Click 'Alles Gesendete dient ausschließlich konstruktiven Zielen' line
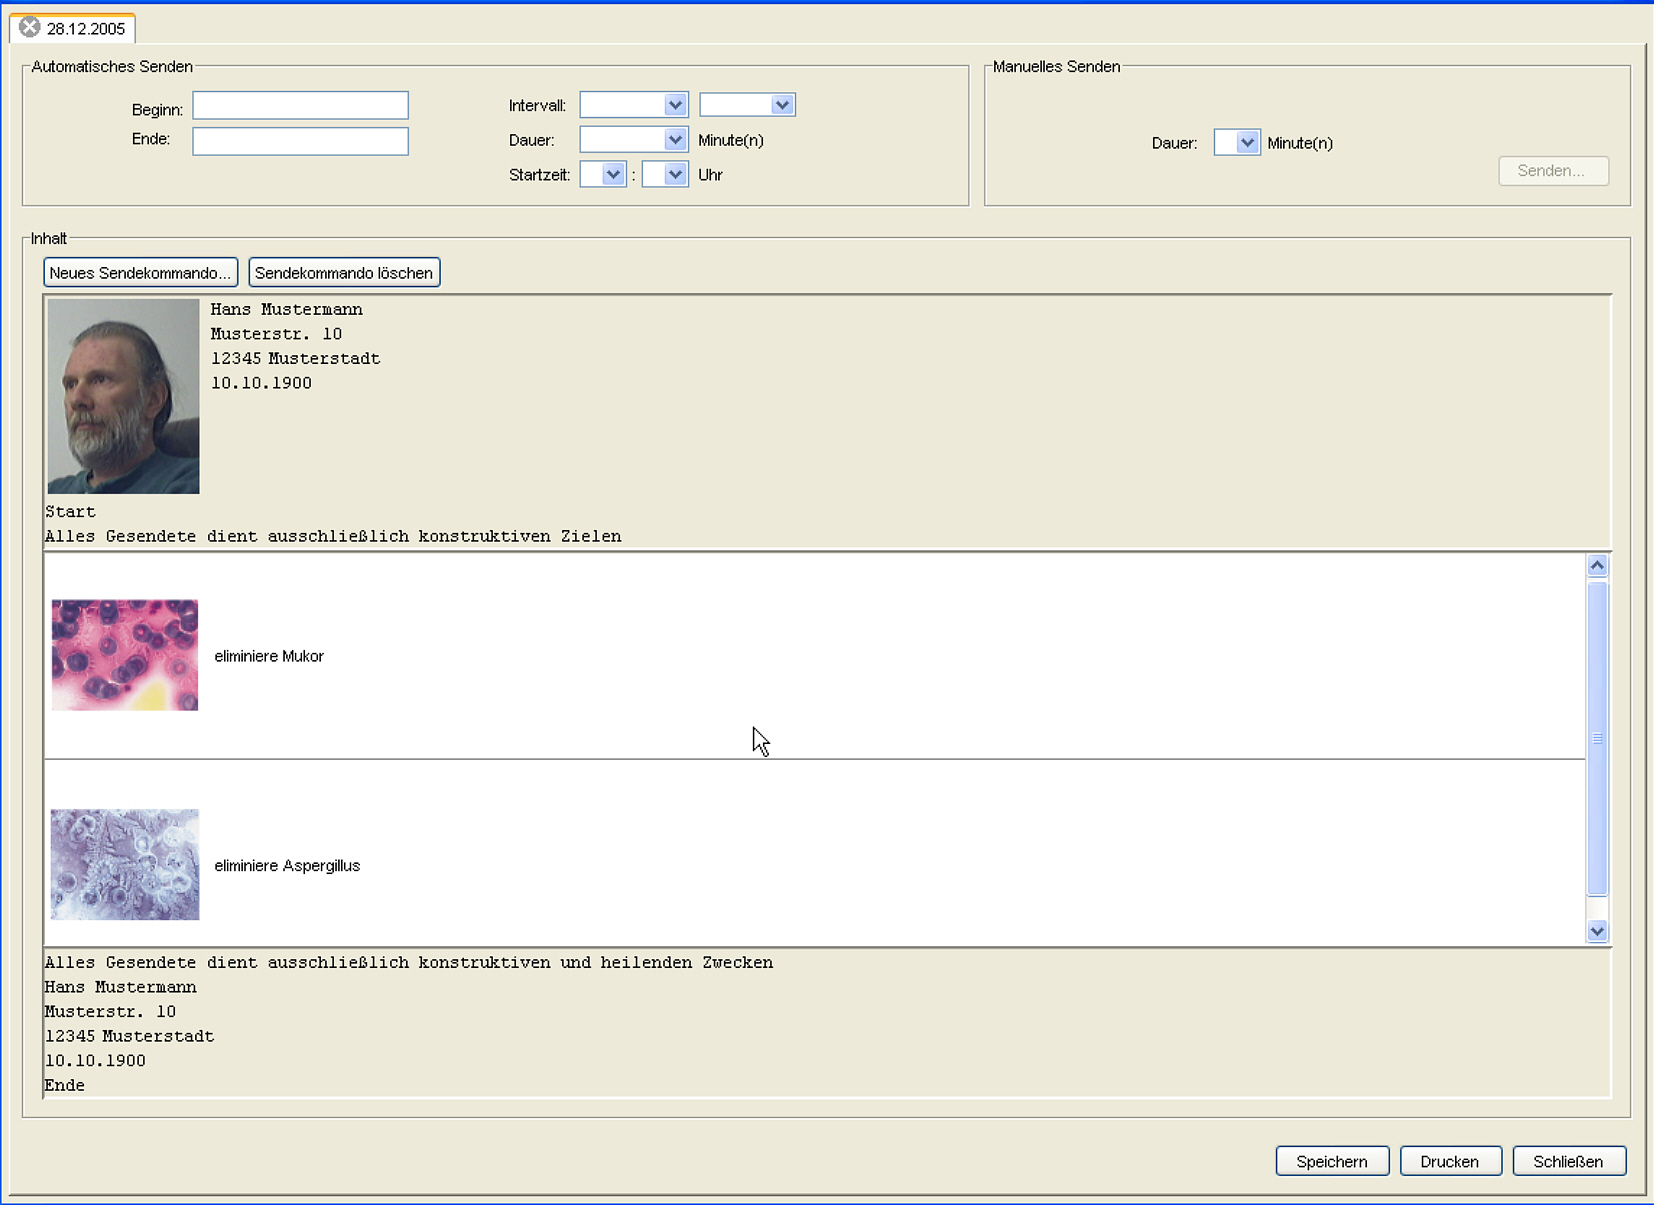This screenshot has height=1205, width=1654. 333,536
